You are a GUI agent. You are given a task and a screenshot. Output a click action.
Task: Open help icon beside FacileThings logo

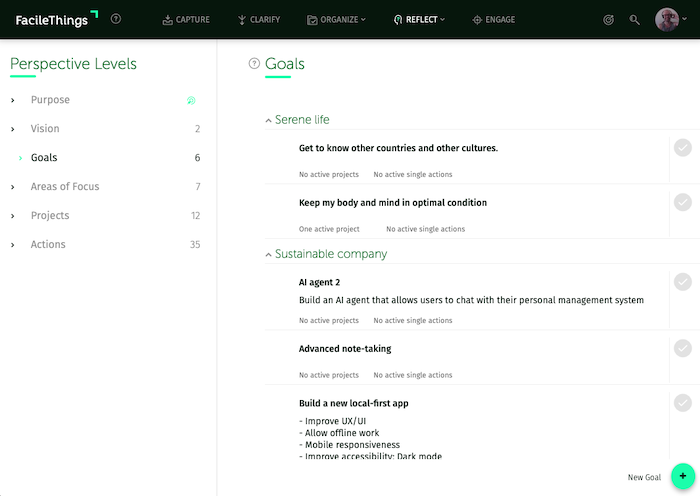point(116,19)
